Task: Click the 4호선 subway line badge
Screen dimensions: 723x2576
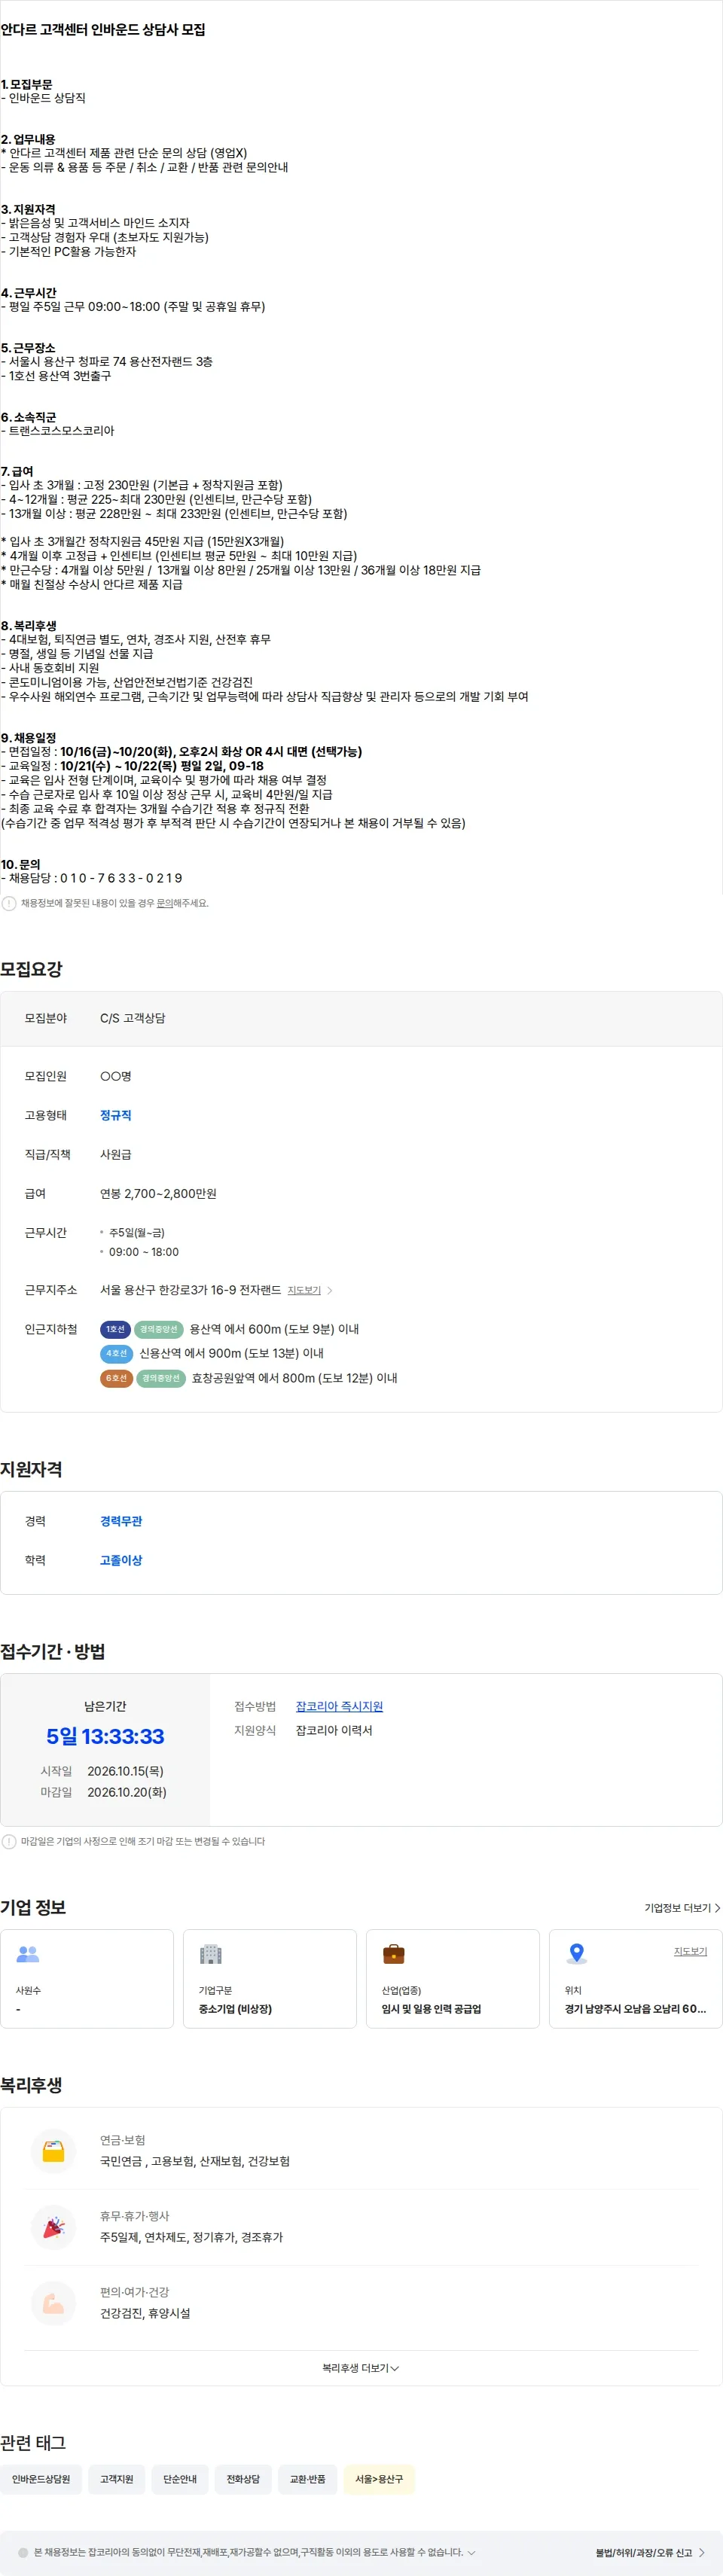Action: [116, 1353]
